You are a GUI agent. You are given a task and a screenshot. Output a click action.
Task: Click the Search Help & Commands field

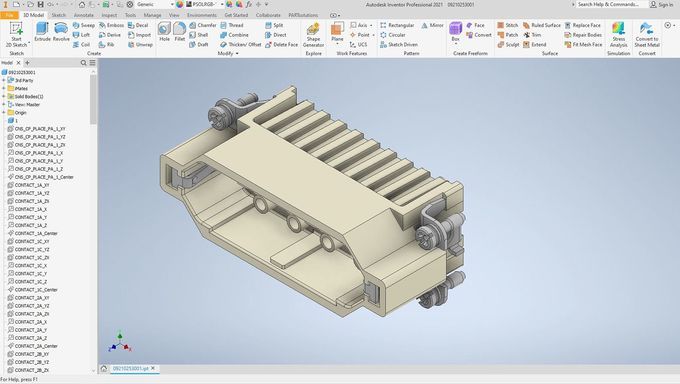pyautogui.click(x=608, y=4)
